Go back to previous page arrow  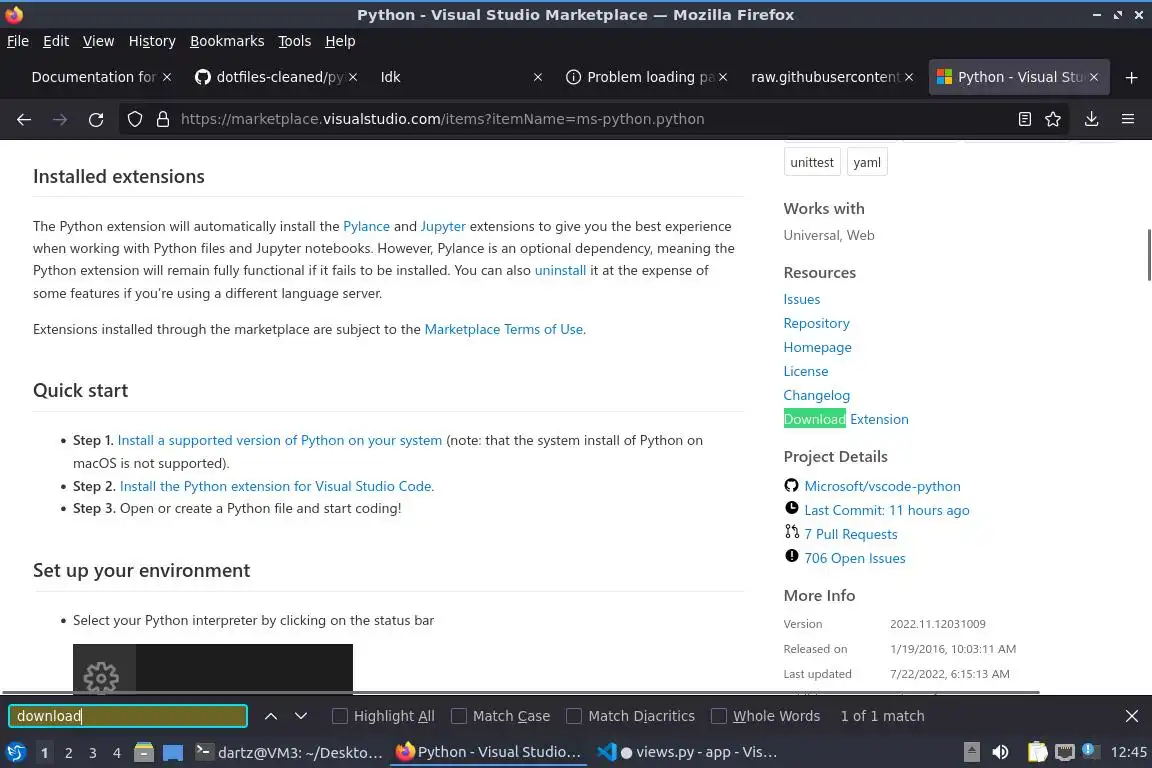(x=24, y=119)
